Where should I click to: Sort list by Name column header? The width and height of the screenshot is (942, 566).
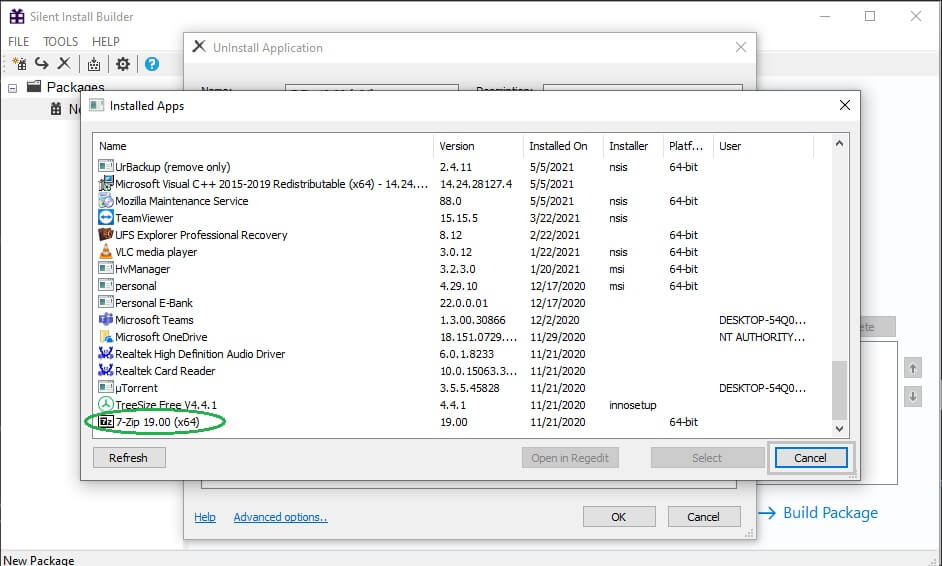263,146
